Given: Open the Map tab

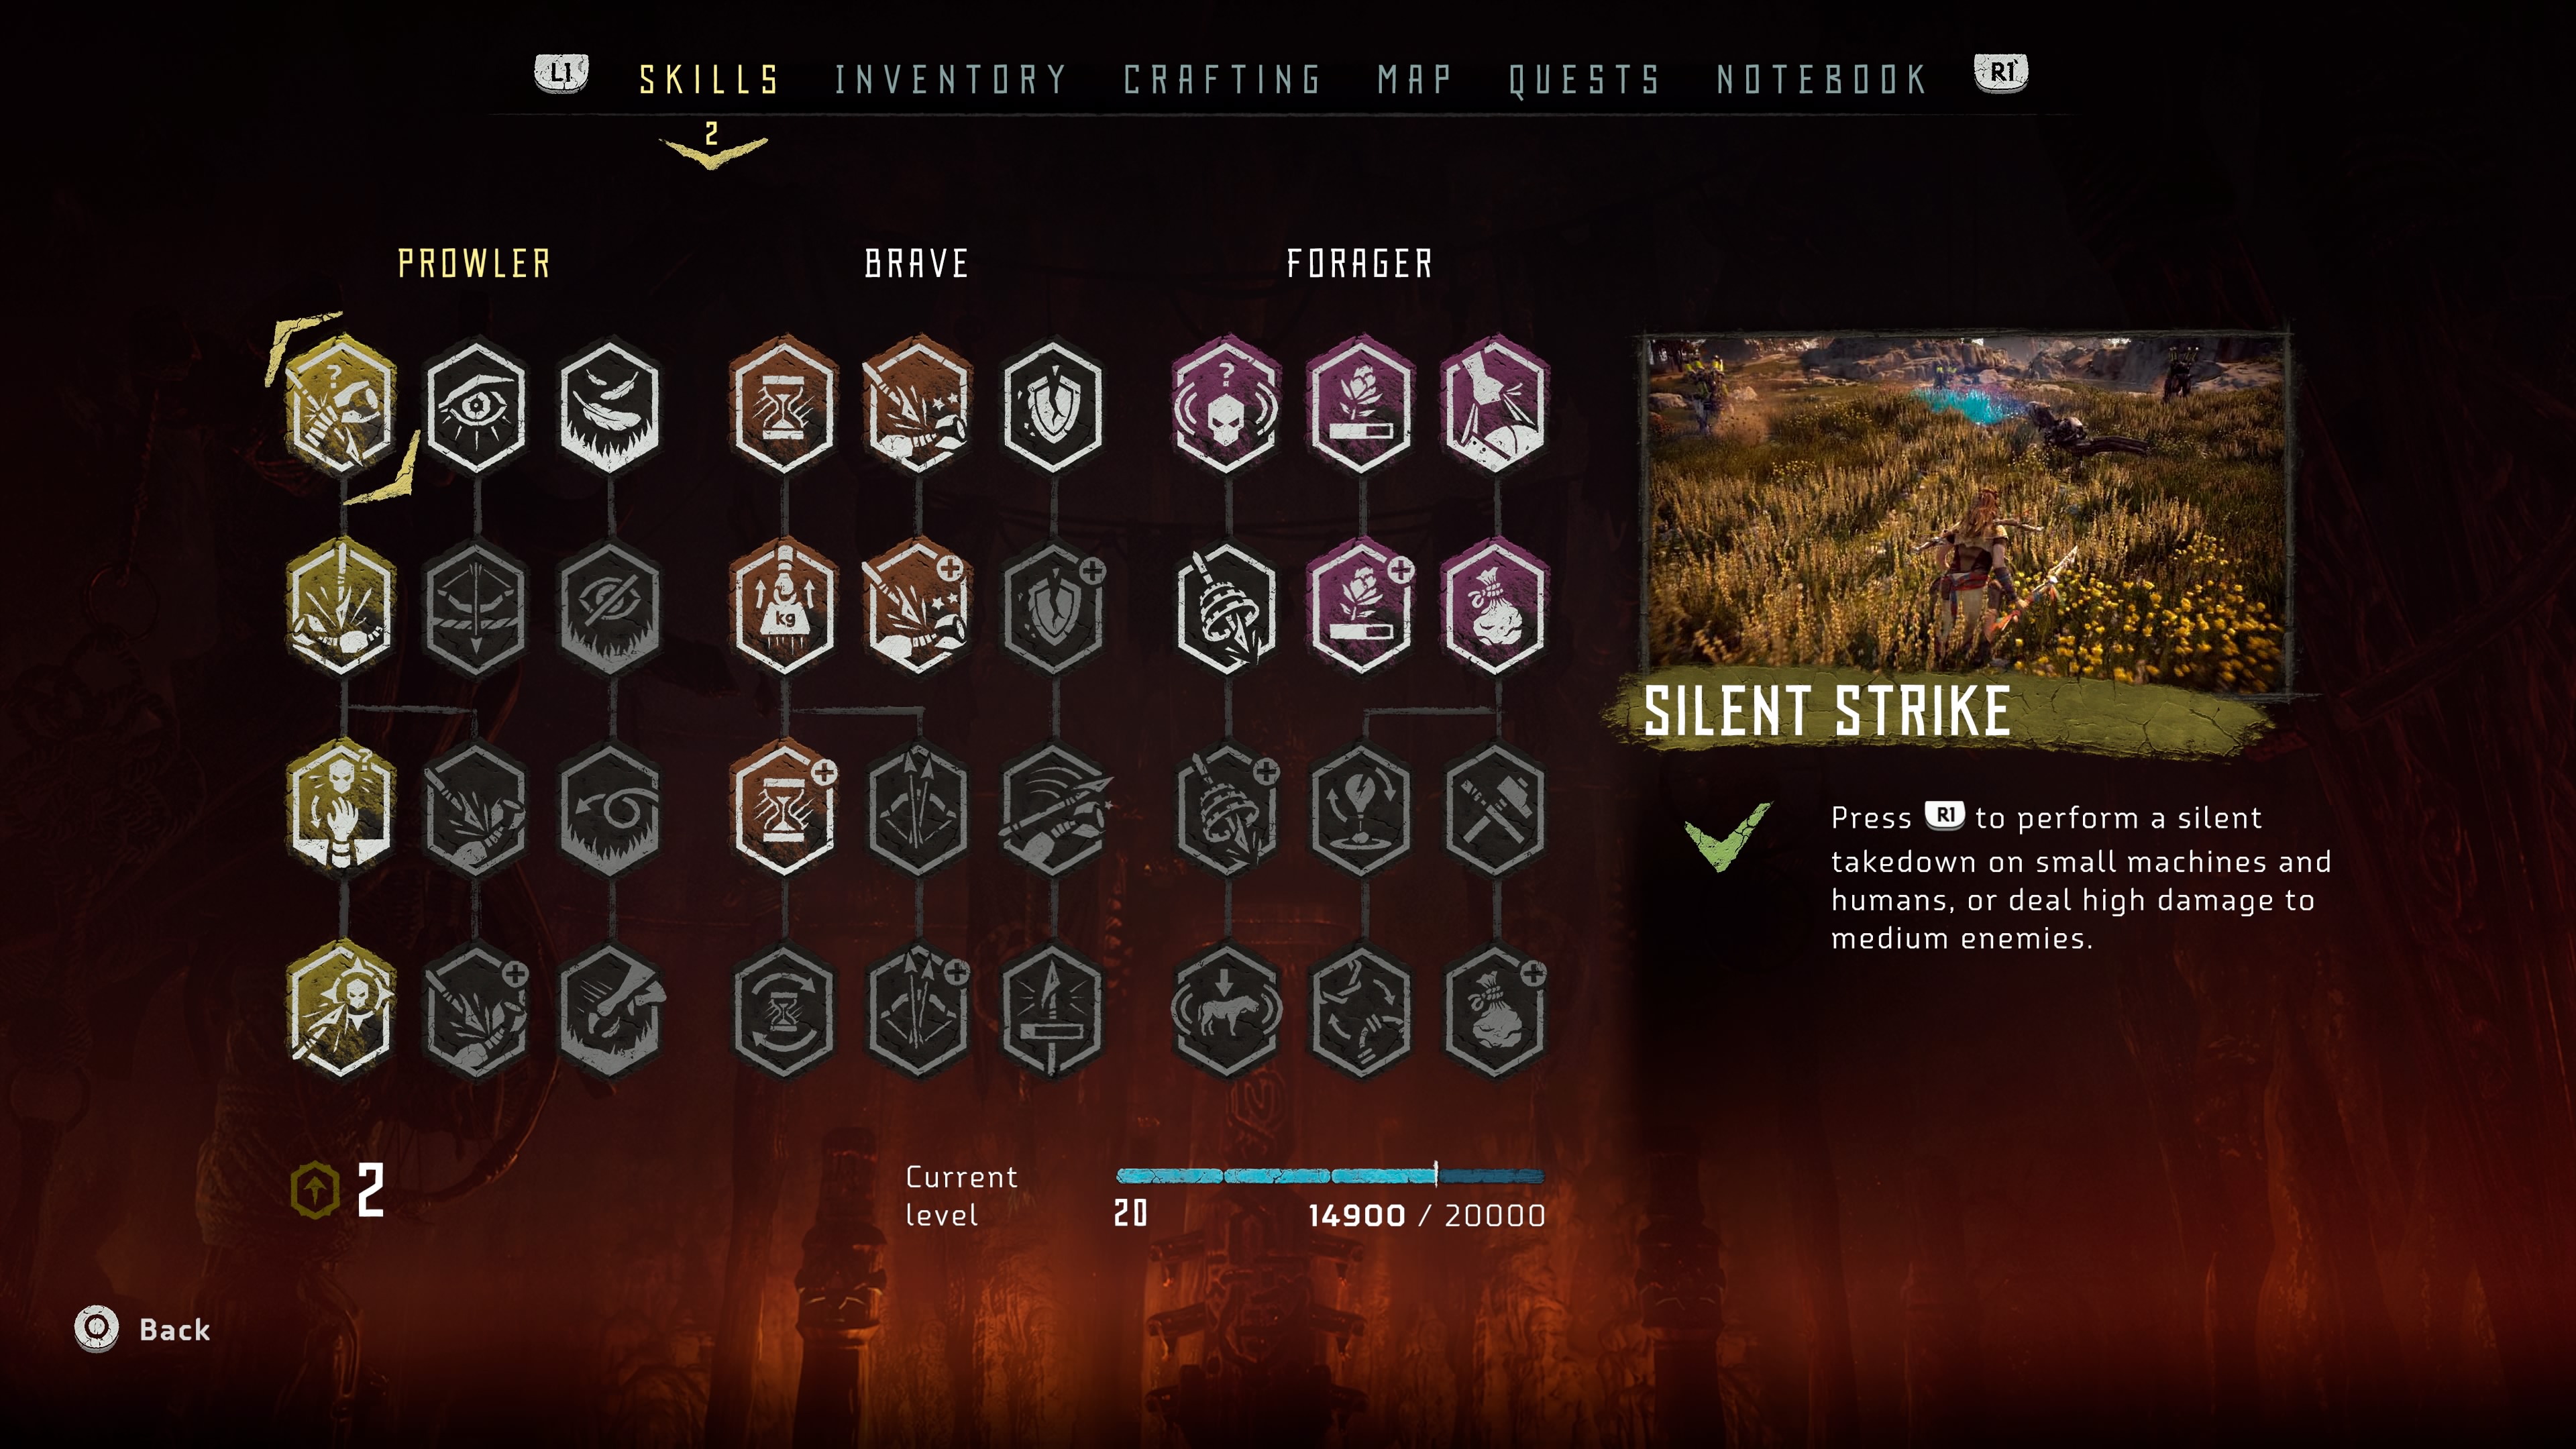Looking at the screenshot, I should coord(1414,79).
